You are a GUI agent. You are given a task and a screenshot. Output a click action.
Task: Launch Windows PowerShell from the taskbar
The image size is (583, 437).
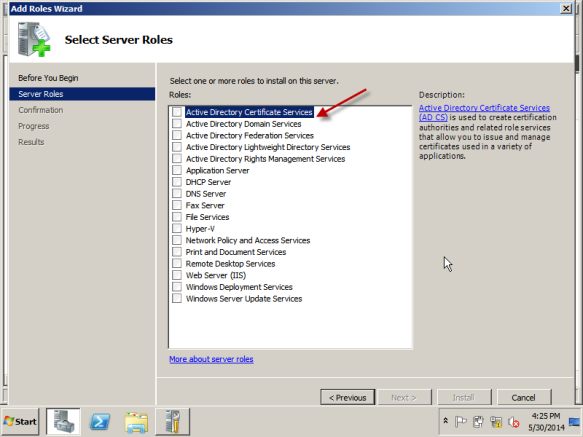pyautogui.click(x=100, y=422)
